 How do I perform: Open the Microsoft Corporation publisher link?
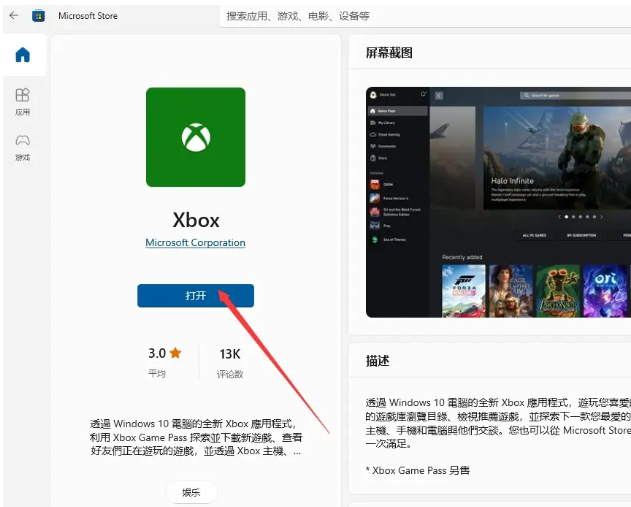(195, 243)
